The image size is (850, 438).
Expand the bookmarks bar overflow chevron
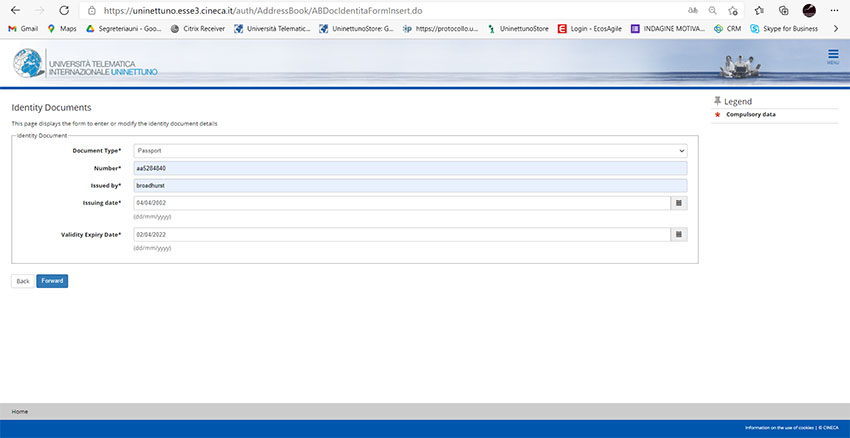point(834,29)
